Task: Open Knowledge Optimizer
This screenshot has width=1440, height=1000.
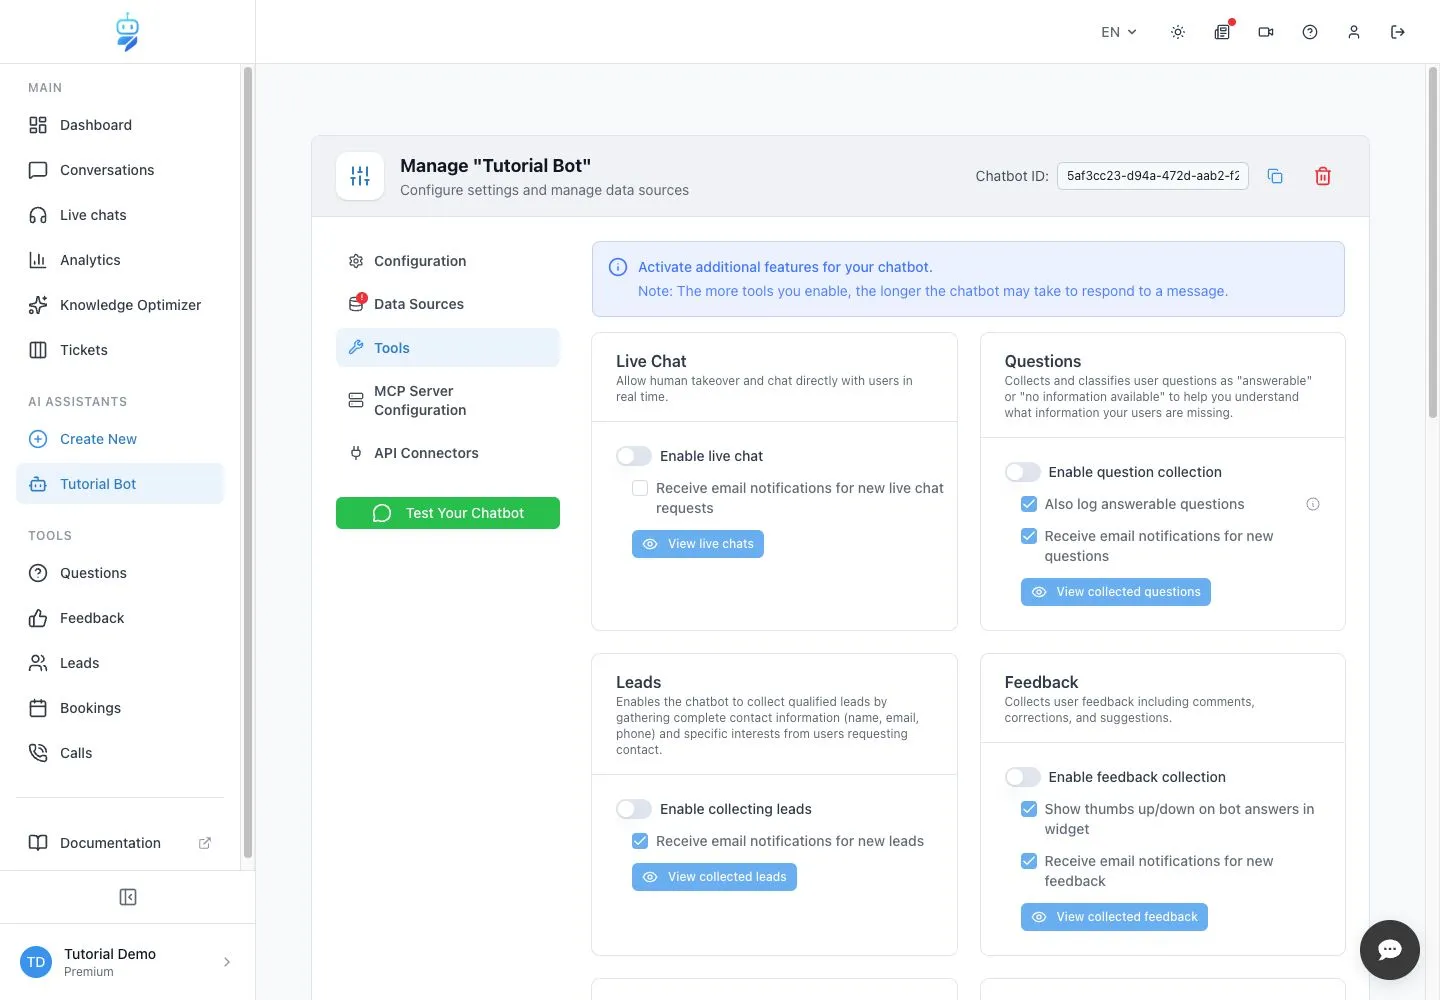Action: pos(120,305)
